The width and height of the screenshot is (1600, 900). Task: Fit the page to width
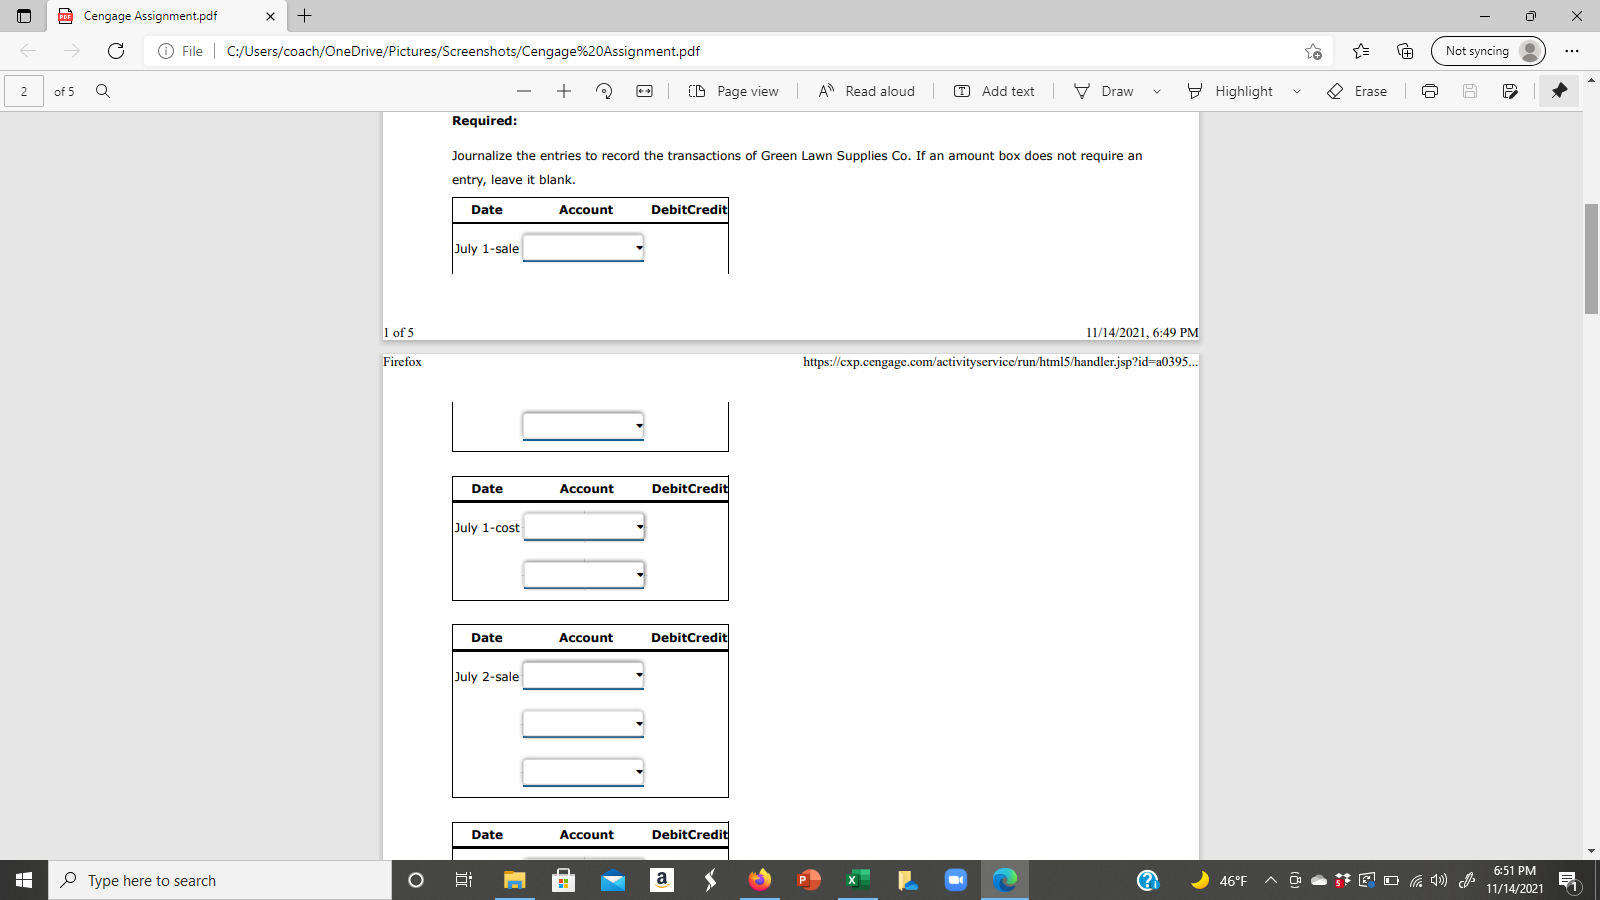(x=643, y=91)
